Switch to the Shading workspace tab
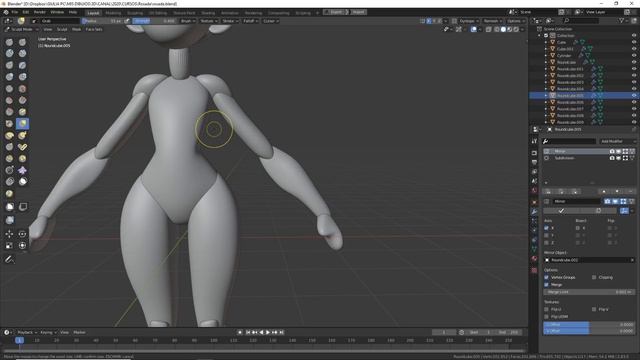The image size is (640, 360). pyautogui.click(x=208, y=13)
